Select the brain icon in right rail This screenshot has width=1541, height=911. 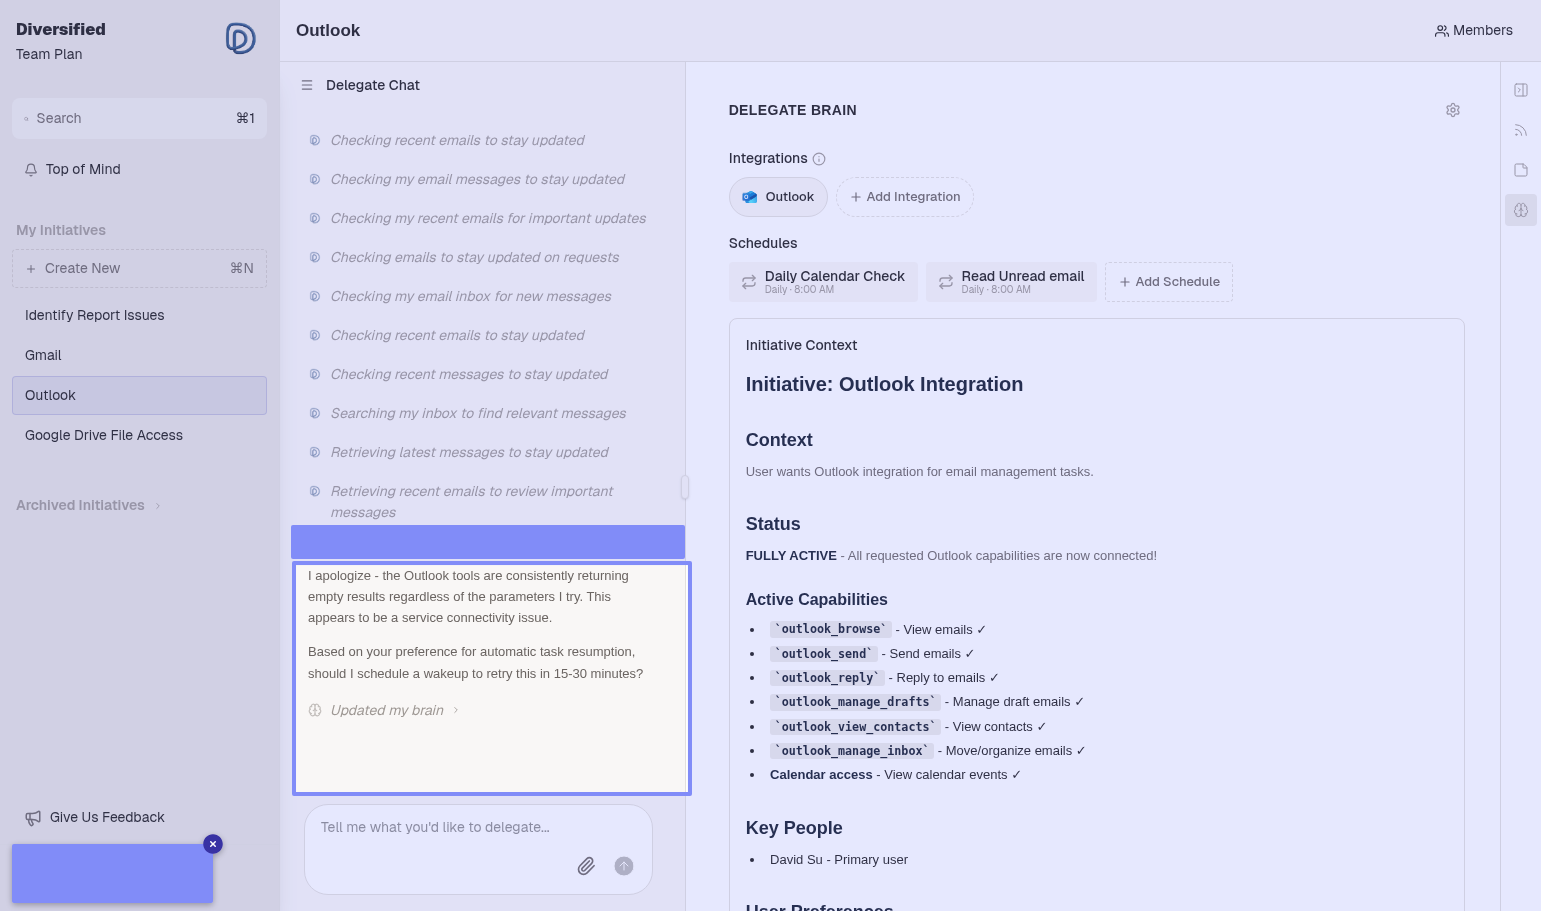1520,210
